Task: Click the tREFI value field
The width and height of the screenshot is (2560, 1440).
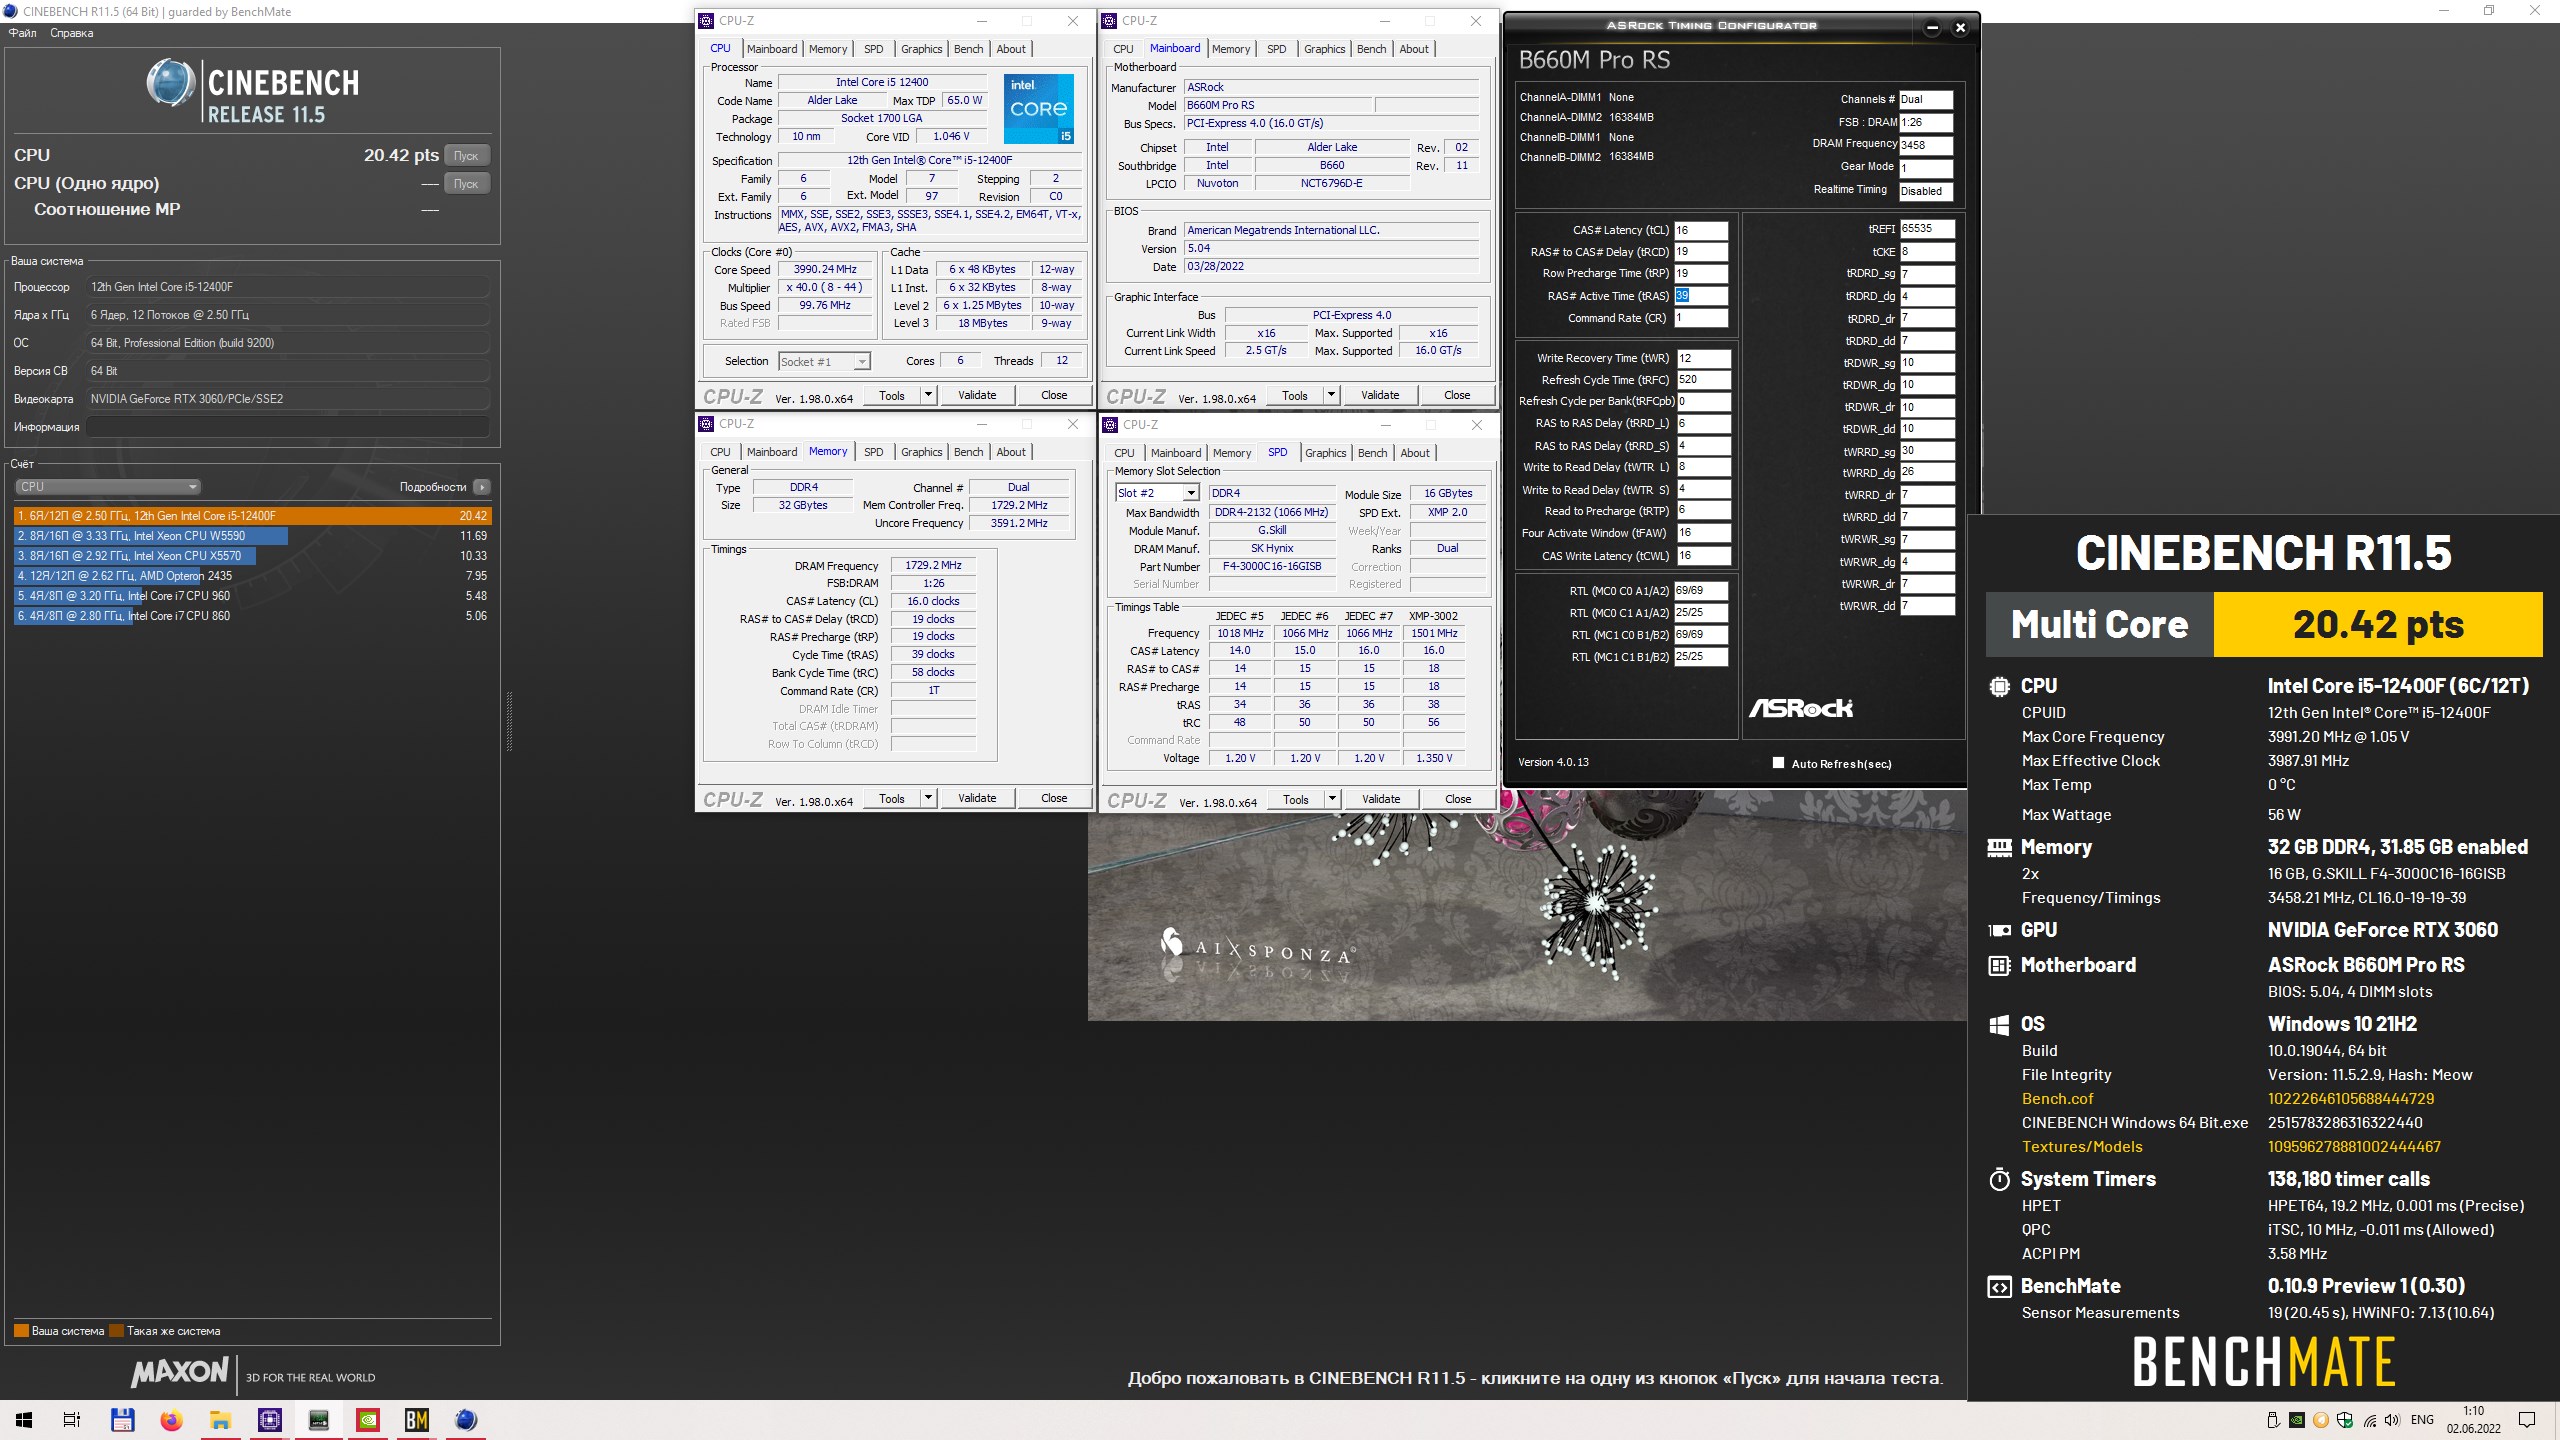Action: click(x=1927, y=229)
